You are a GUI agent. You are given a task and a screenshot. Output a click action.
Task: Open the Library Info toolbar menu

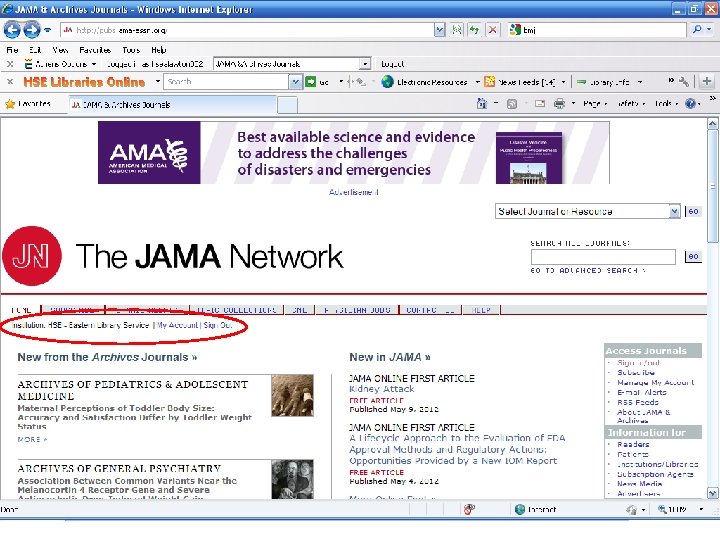pos(609,82)
